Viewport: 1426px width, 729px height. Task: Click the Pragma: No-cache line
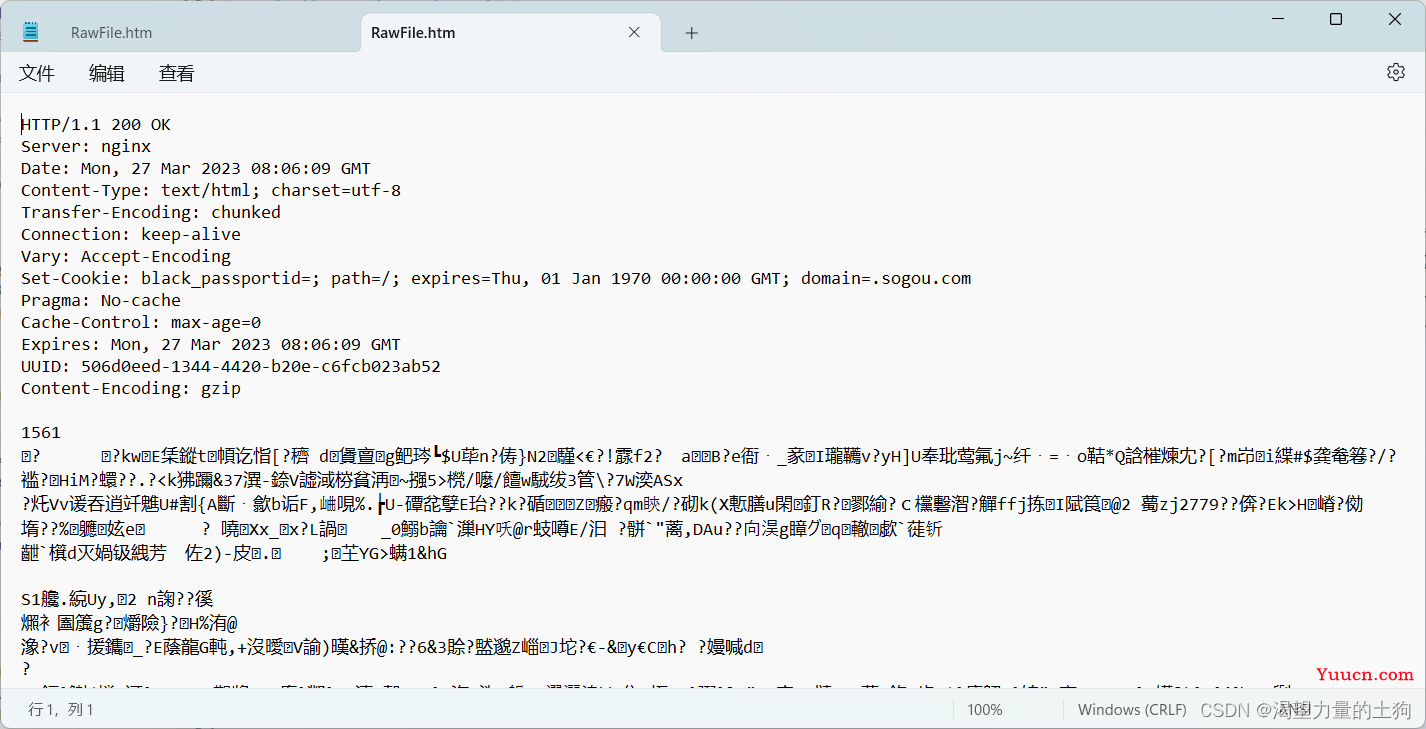point(101,300)
